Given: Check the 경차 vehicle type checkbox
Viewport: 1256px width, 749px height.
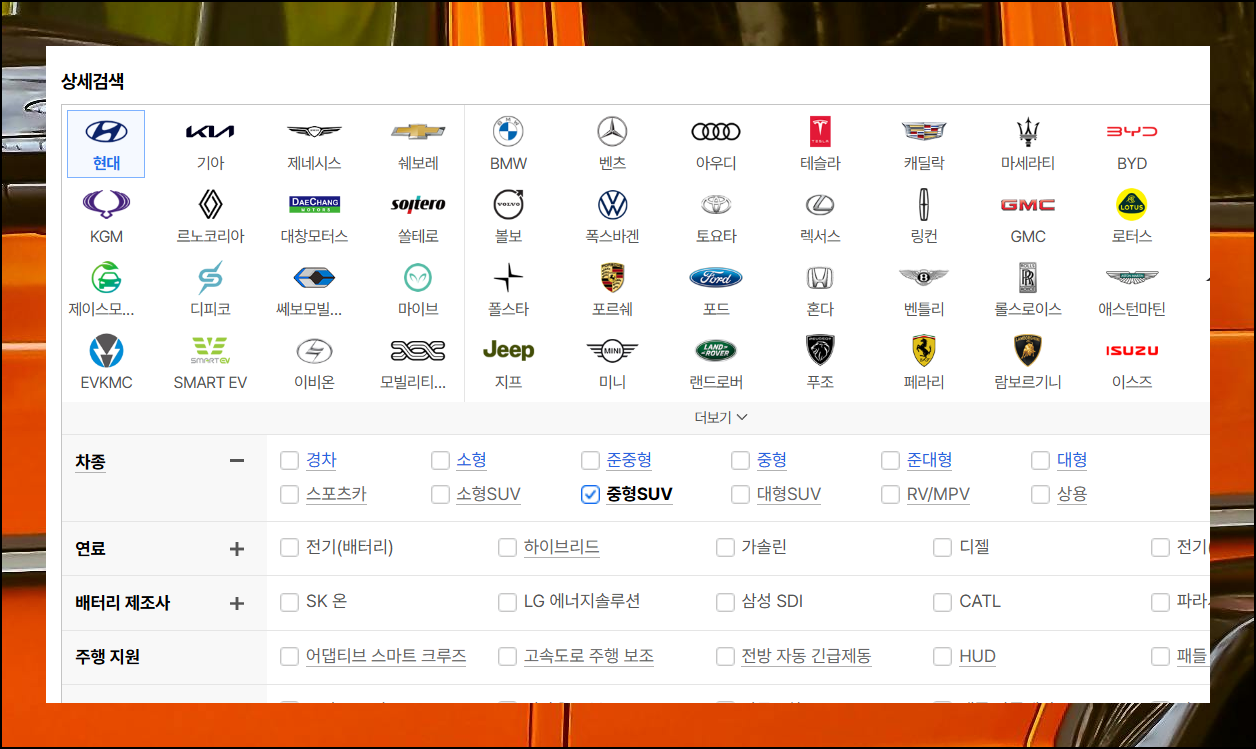Looking at the screenshot, I should pyautogui.click(x=290, y=461).
